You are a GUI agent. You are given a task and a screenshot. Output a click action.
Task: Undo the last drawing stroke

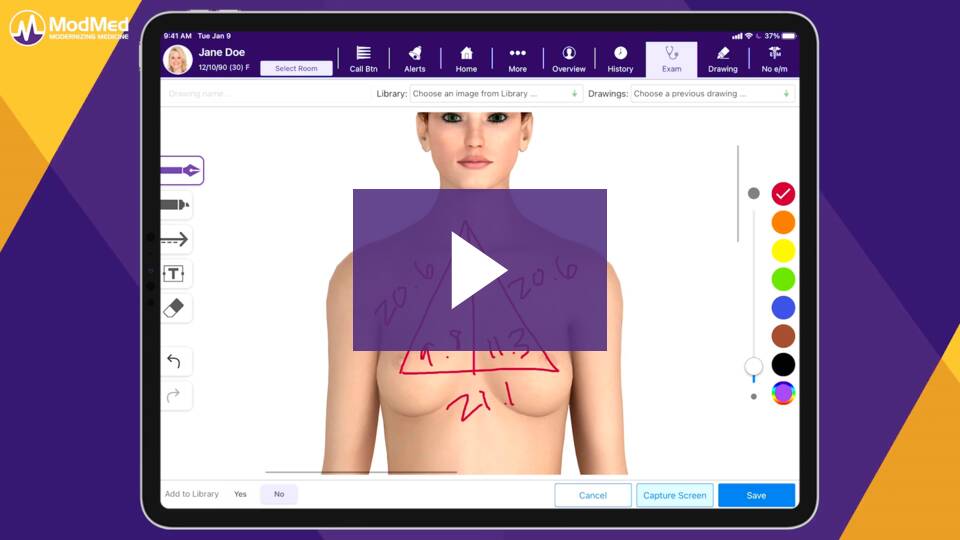click(176, 361)
